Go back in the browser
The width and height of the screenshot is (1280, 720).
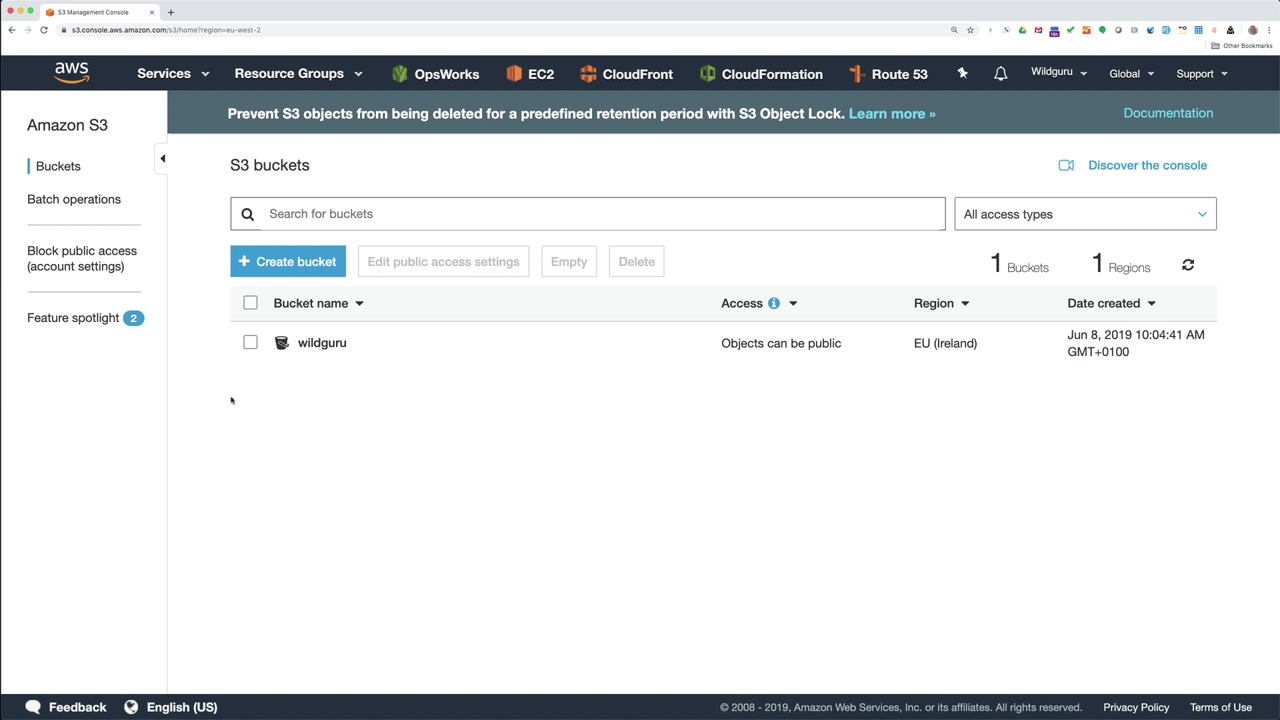[x=12, y=30]
